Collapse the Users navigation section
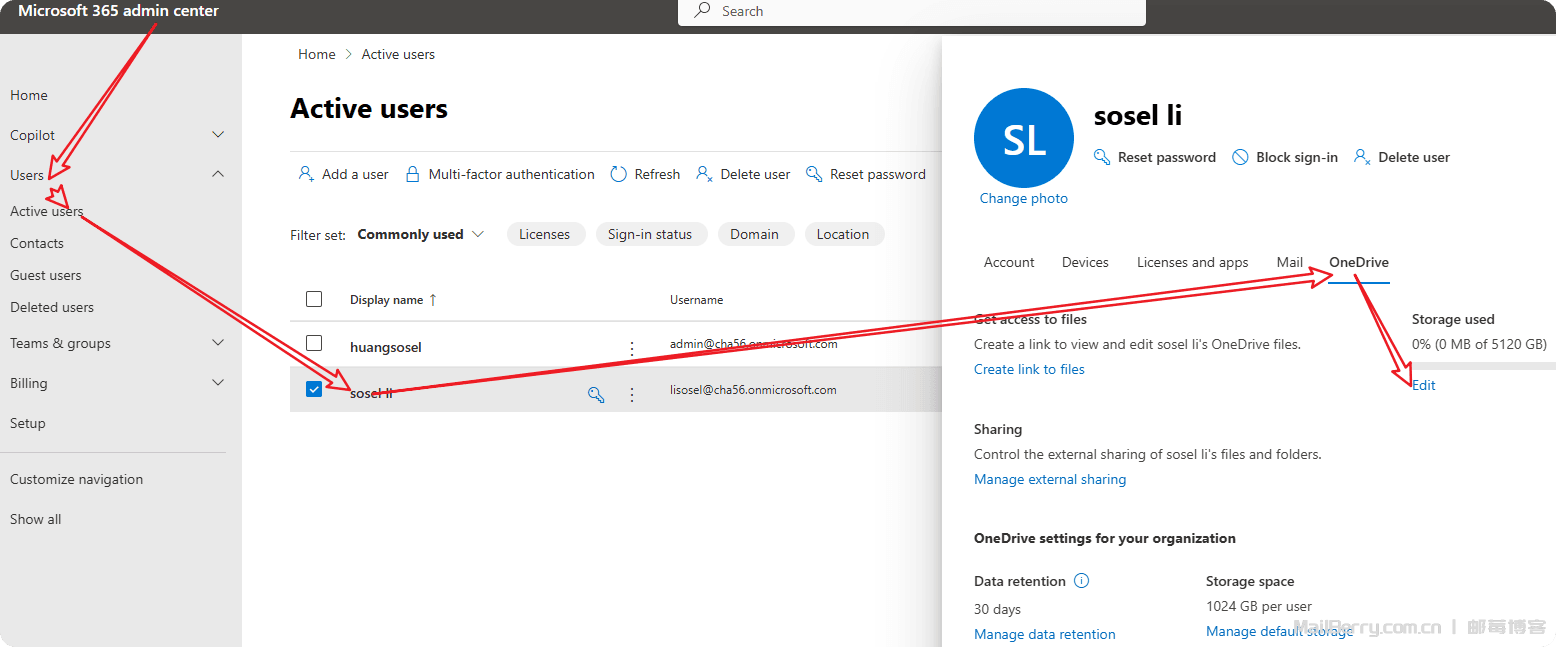Screen dimensions: 1556x647 (x=218, y=175)
